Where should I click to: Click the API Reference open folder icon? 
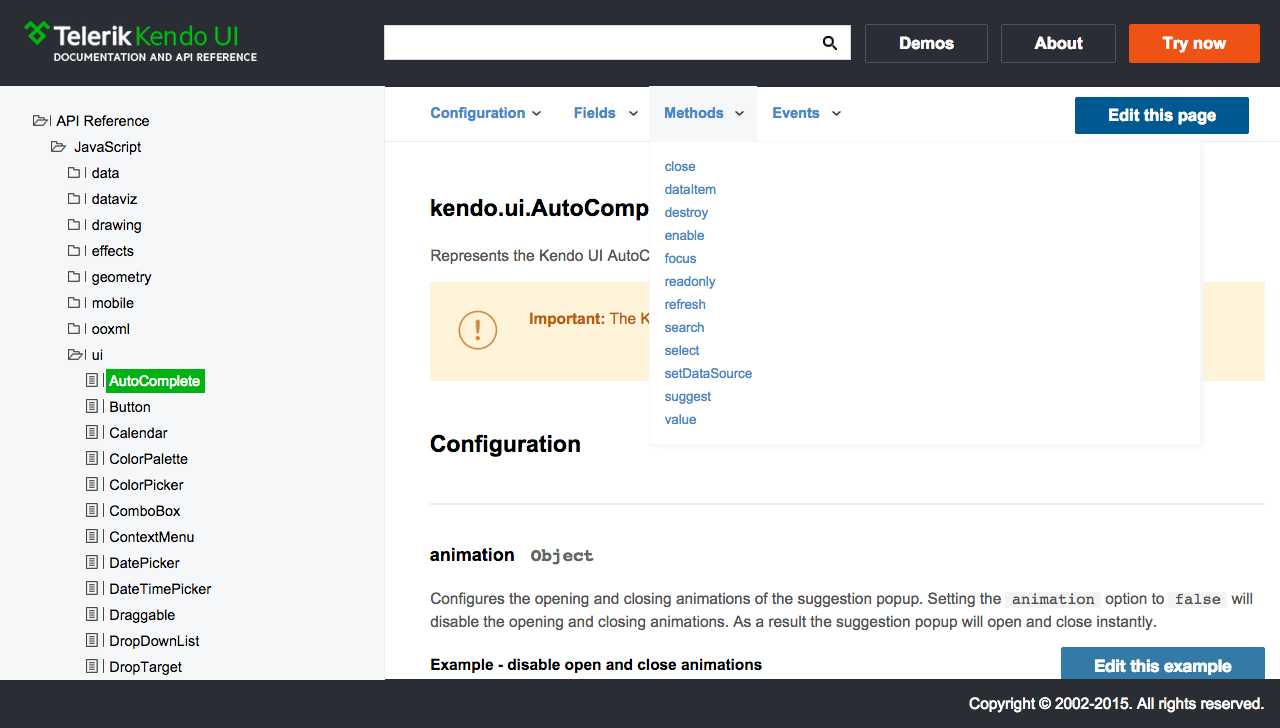pos(40,121)
